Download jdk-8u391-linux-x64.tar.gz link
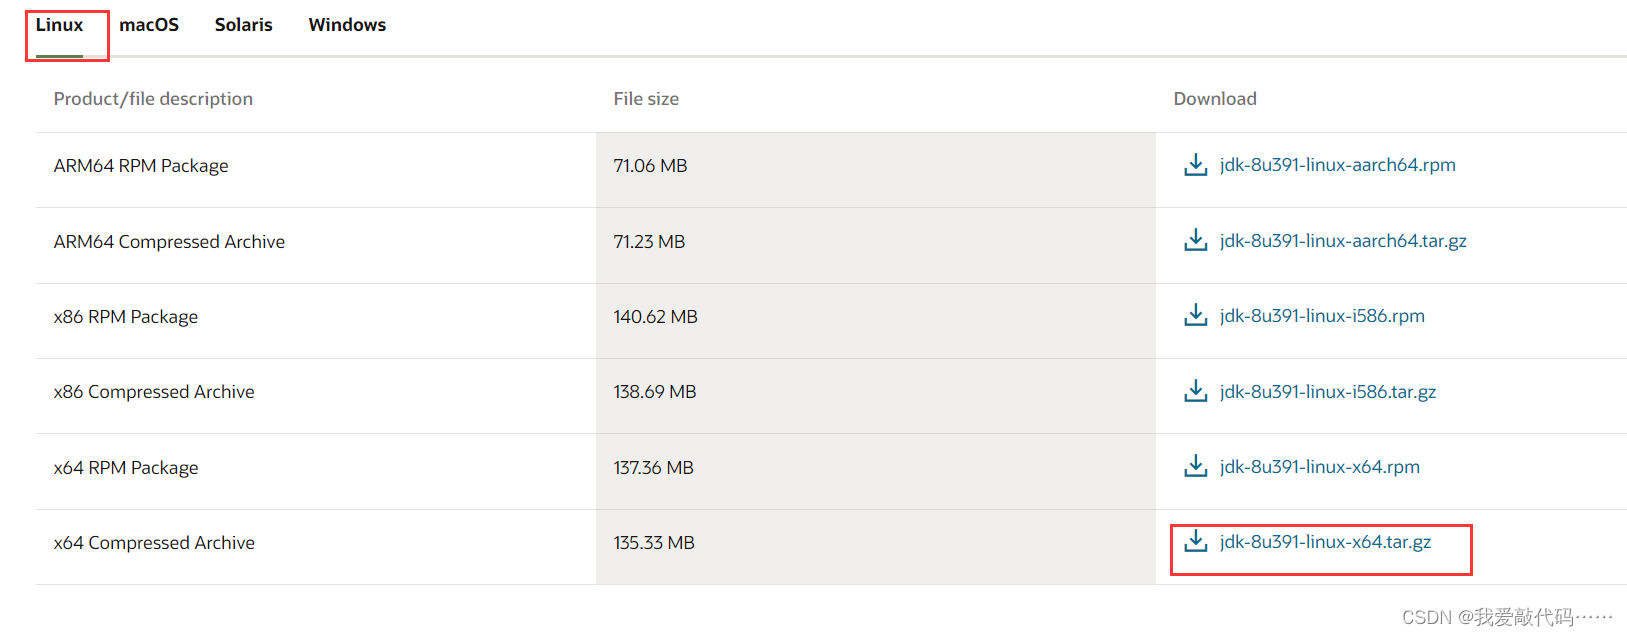Screen dimensions: 1627x636 (x=1325, y=542)
